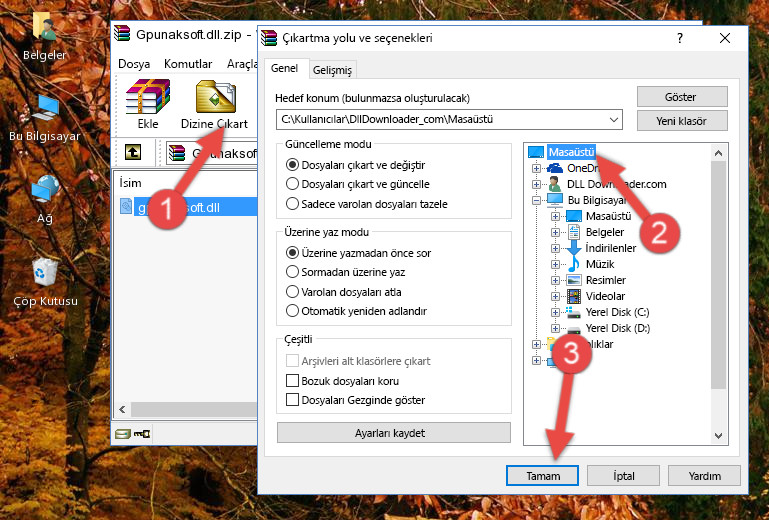Screen dimensions: 769x520
Task: Select the Bu Bilgisayar computer icon in tree
Action: pyautogui.click(x=555, y=200)
